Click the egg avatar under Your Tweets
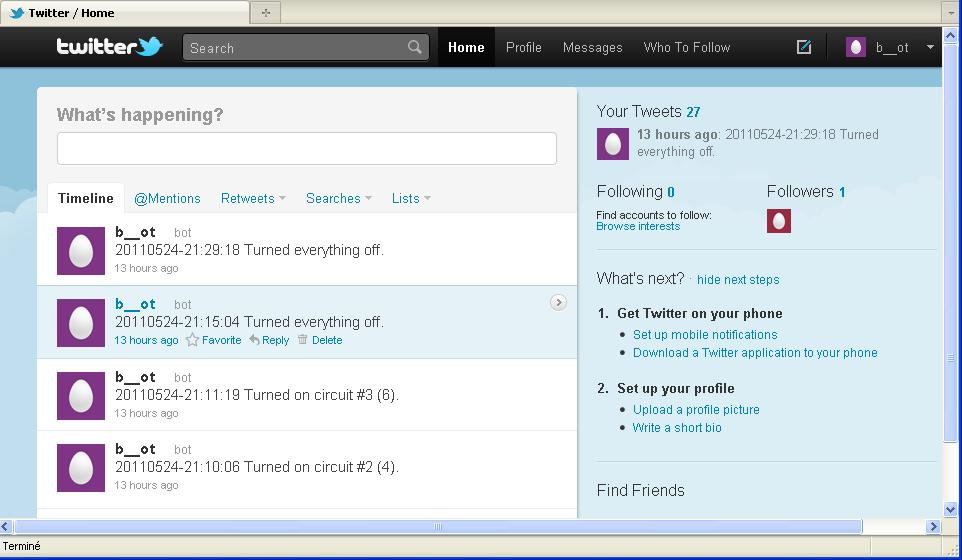The image size is (962, 560). coord(613,144)
